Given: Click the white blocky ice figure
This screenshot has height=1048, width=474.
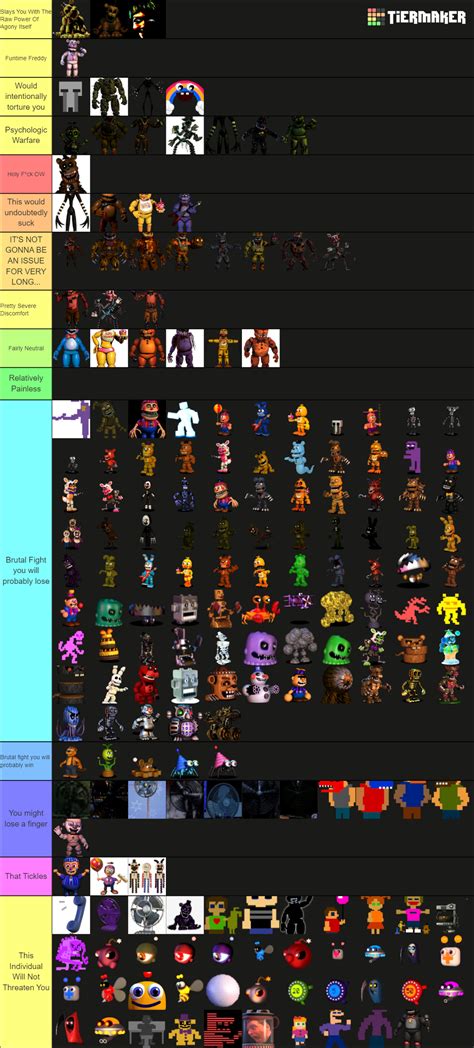Looking at the screenshot, I should pyautogui.click(x=185, y=419).
